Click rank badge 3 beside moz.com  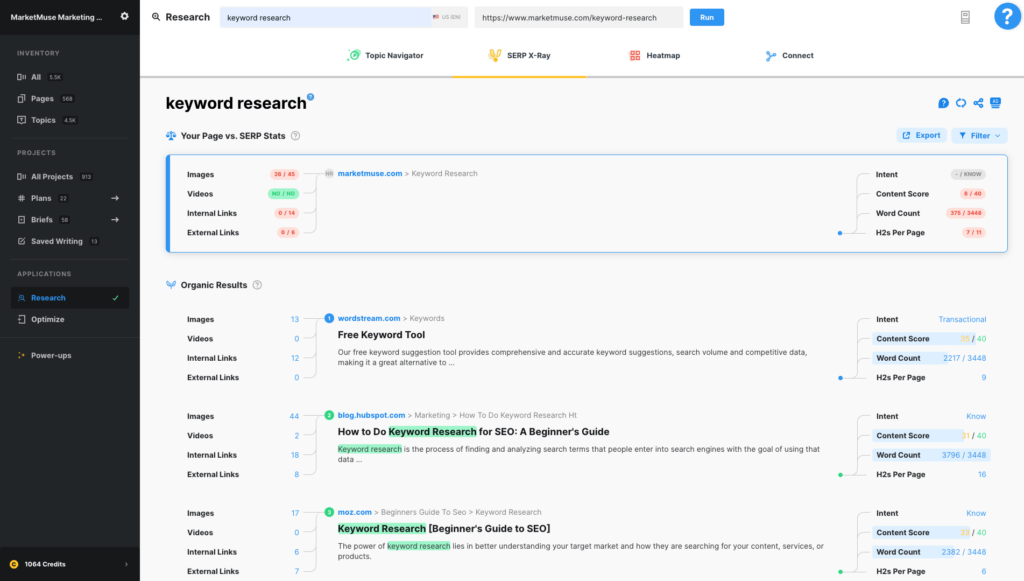pos(329,512)
